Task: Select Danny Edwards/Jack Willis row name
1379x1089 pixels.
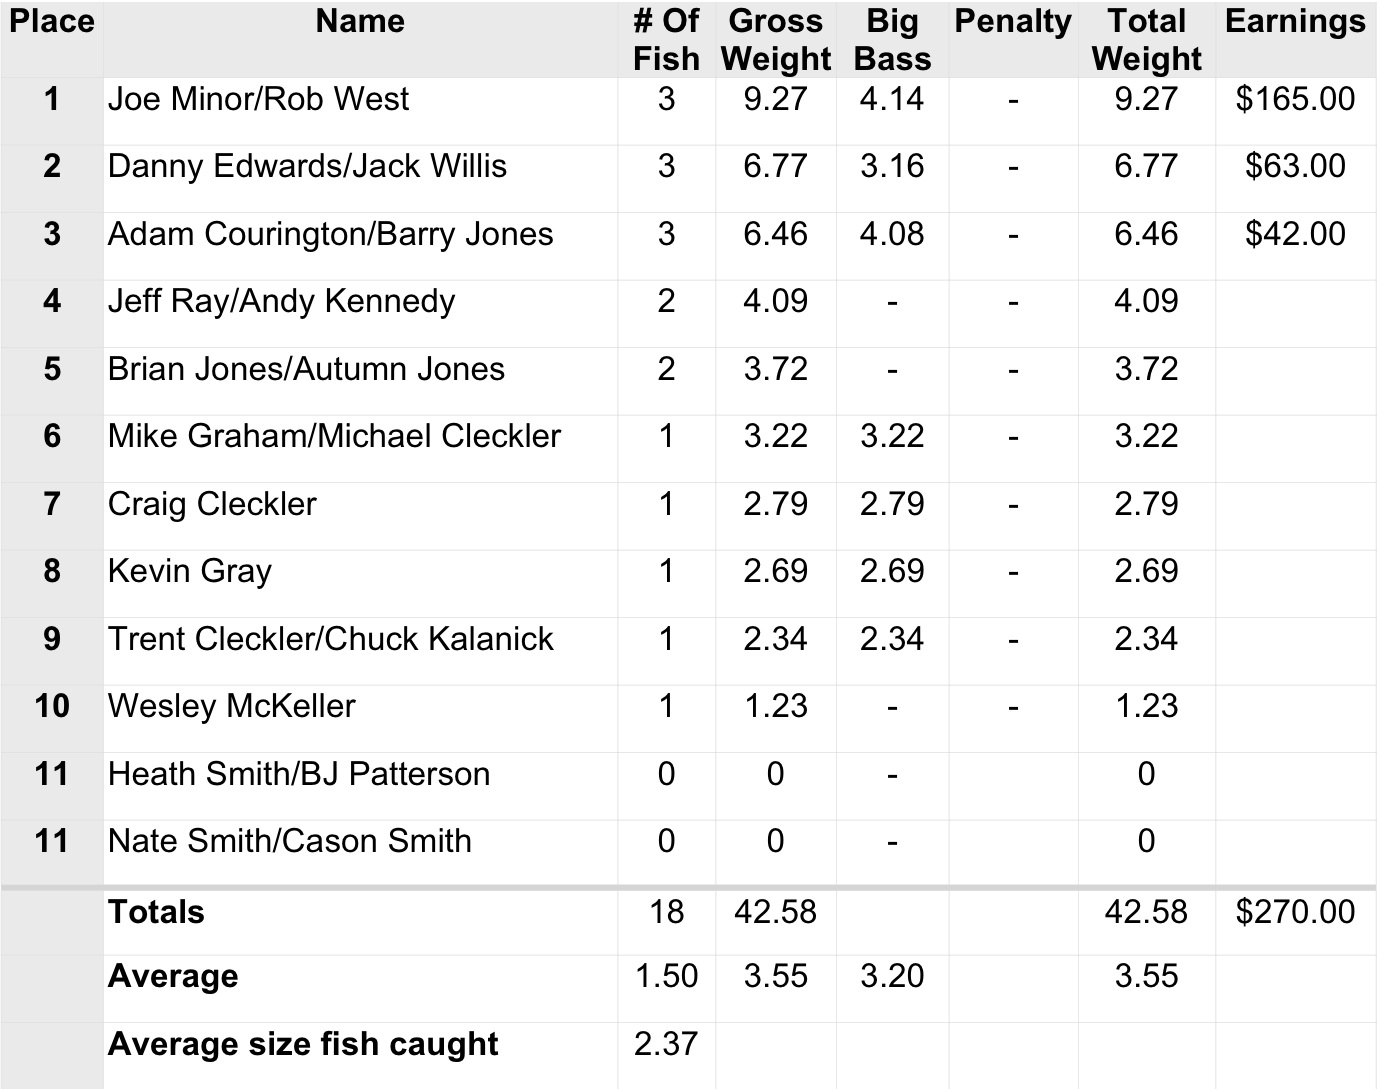Action: pyautogui.click(x=307, y=166)
